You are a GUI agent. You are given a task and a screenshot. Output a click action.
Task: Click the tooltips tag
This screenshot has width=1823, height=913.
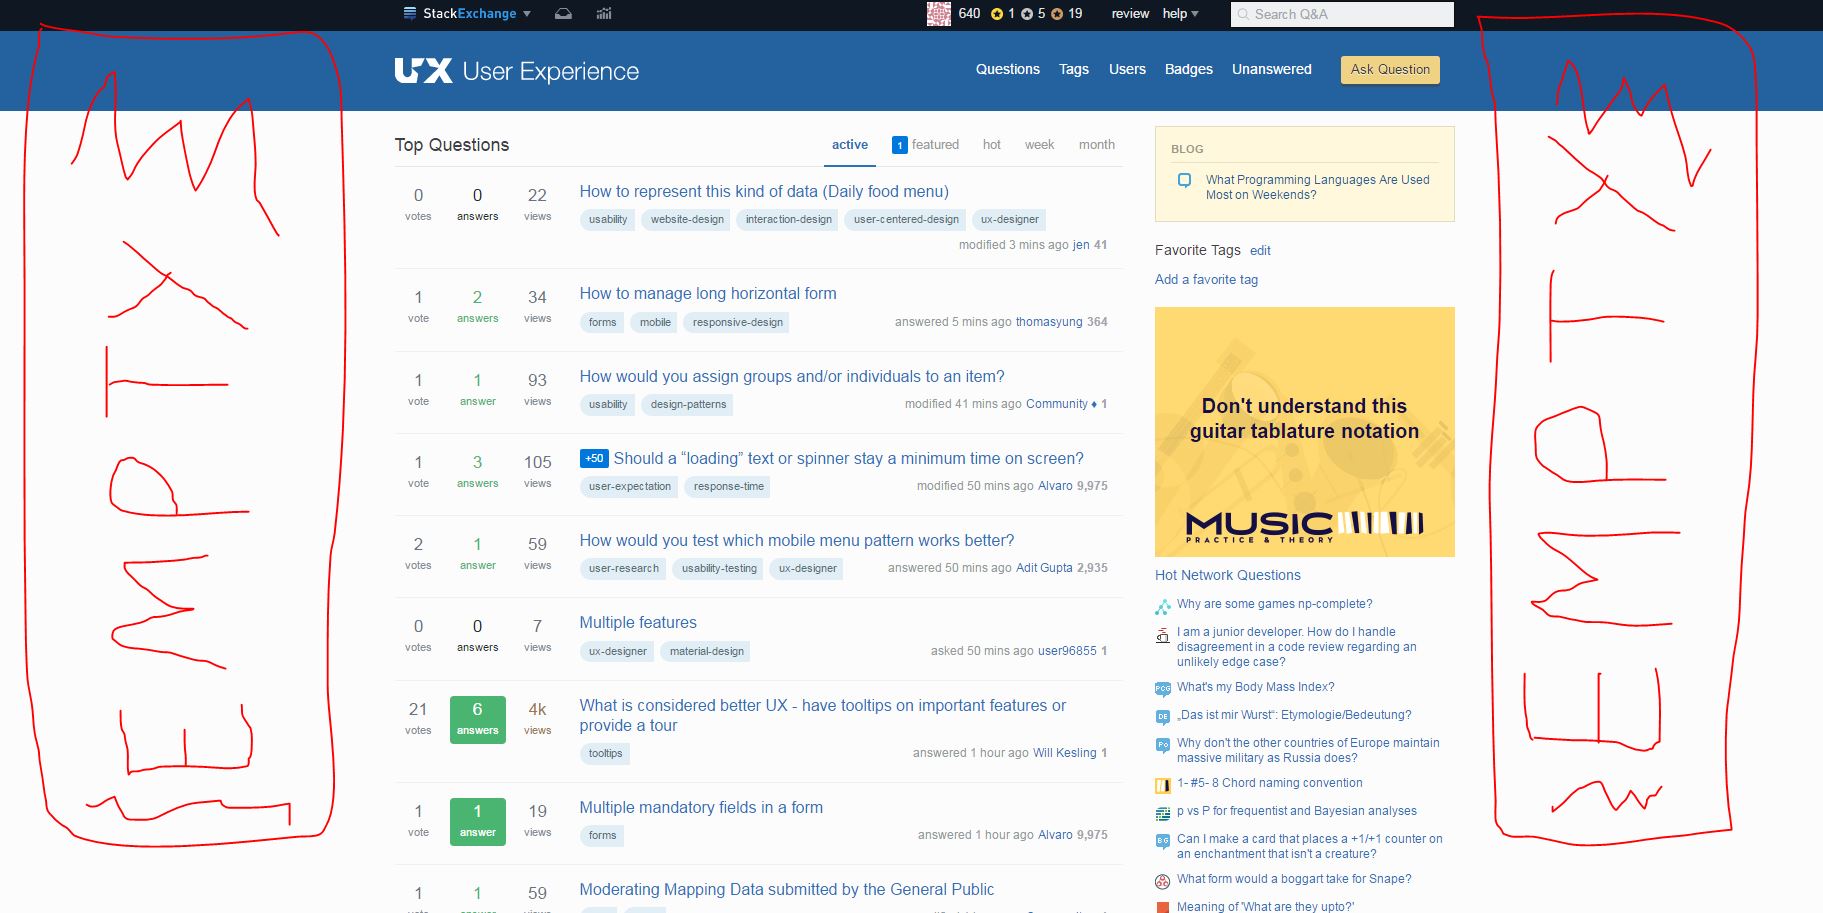605,754
